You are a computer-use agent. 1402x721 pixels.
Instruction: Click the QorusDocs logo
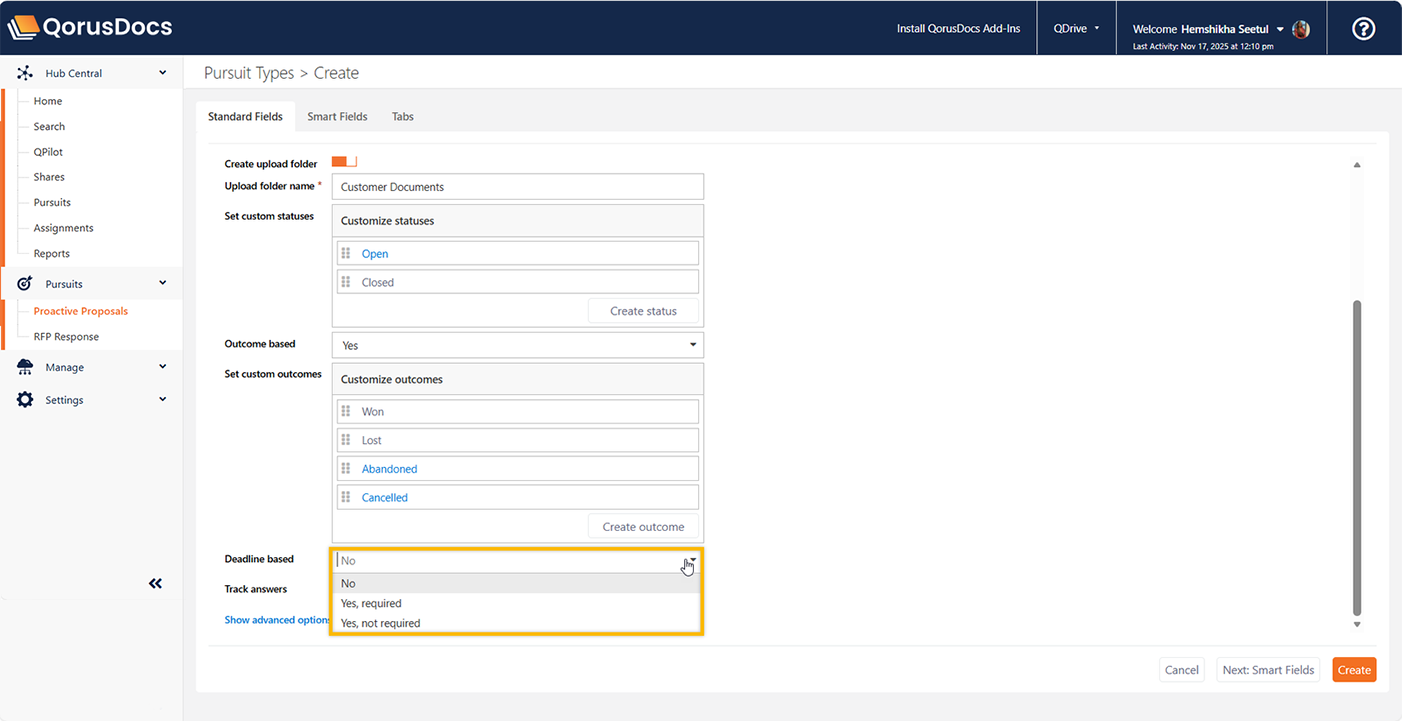(x=90, y=27)
